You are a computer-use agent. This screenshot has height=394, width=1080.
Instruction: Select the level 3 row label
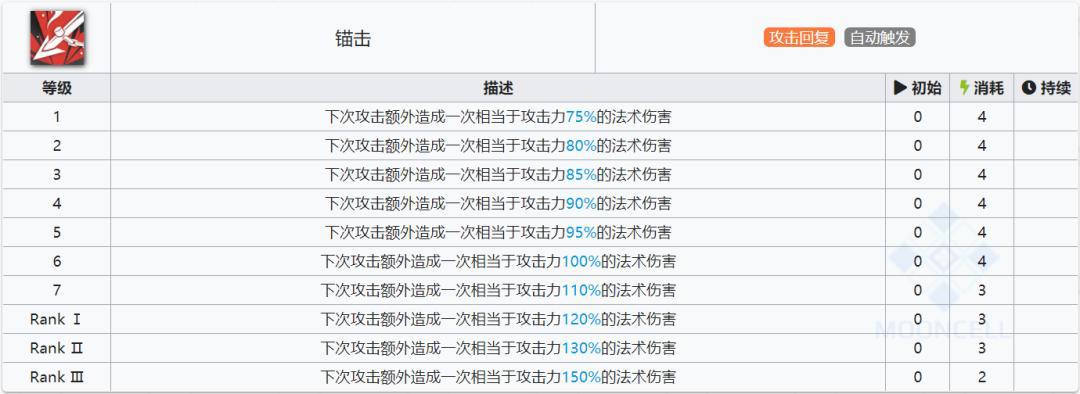[56, 175]
